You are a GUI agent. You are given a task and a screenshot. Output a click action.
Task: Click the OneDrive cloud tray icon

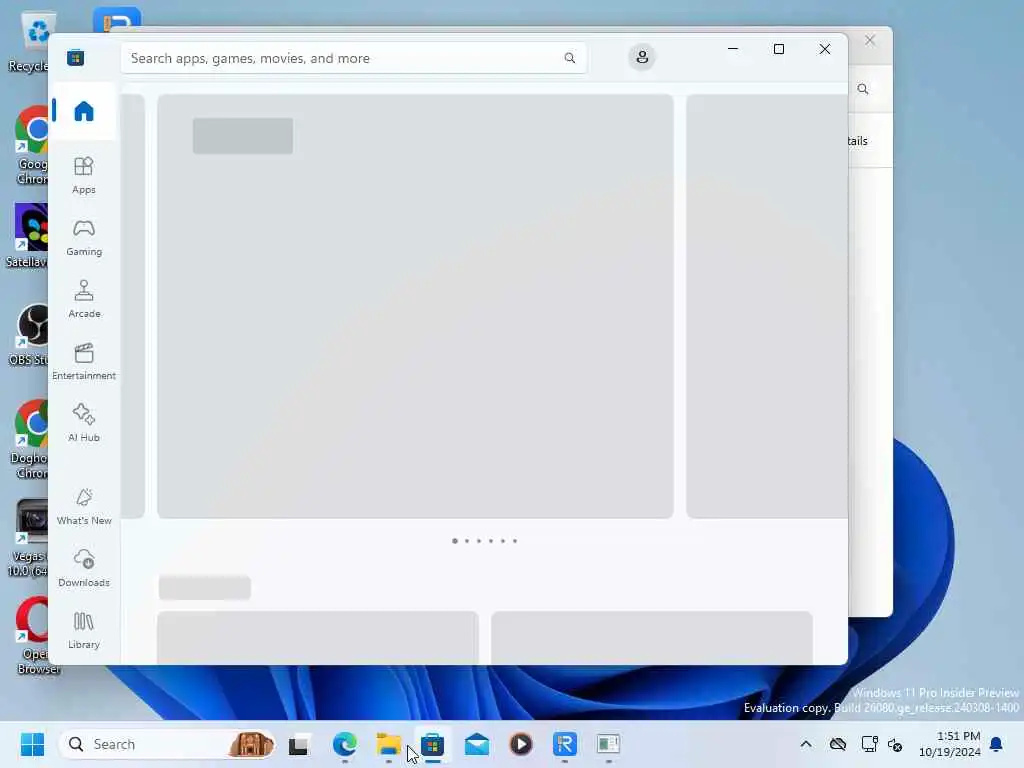[x=838, y=744]
